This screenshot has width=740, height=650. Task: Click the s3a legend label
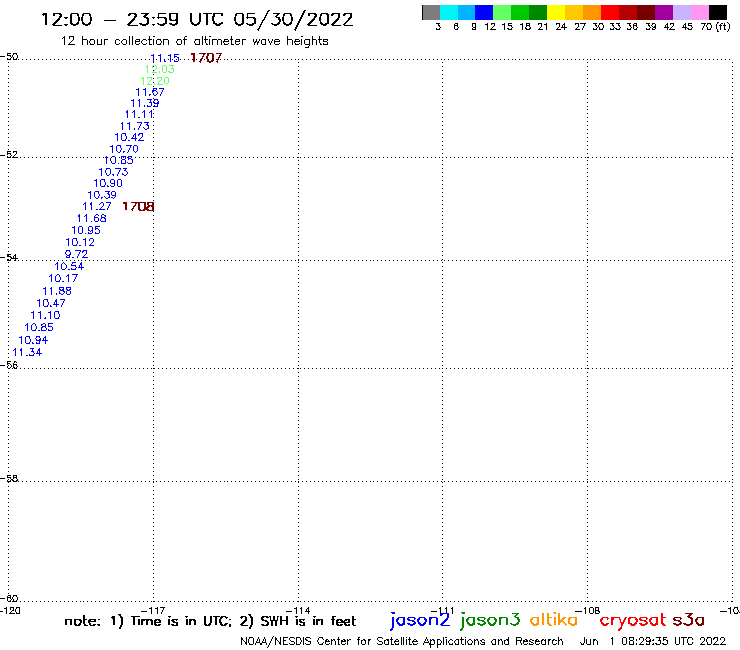click(x=689, y=620)
